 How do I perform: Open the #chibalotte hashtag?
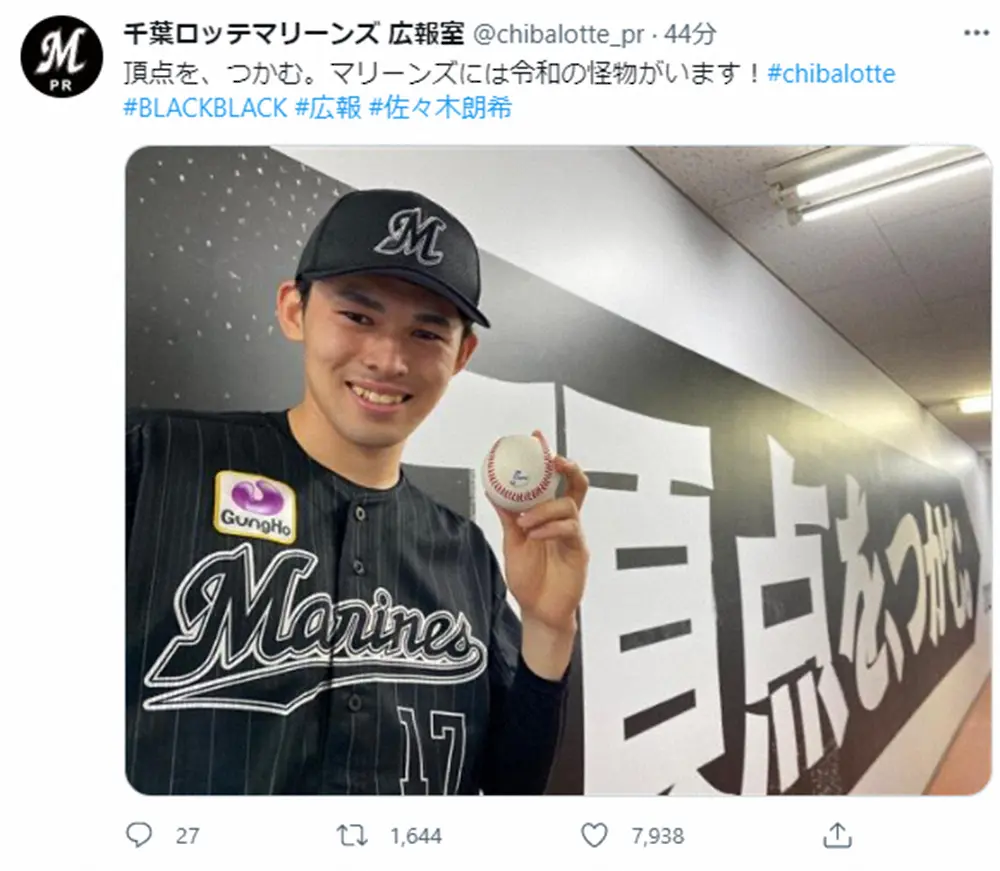pos(831,74)
